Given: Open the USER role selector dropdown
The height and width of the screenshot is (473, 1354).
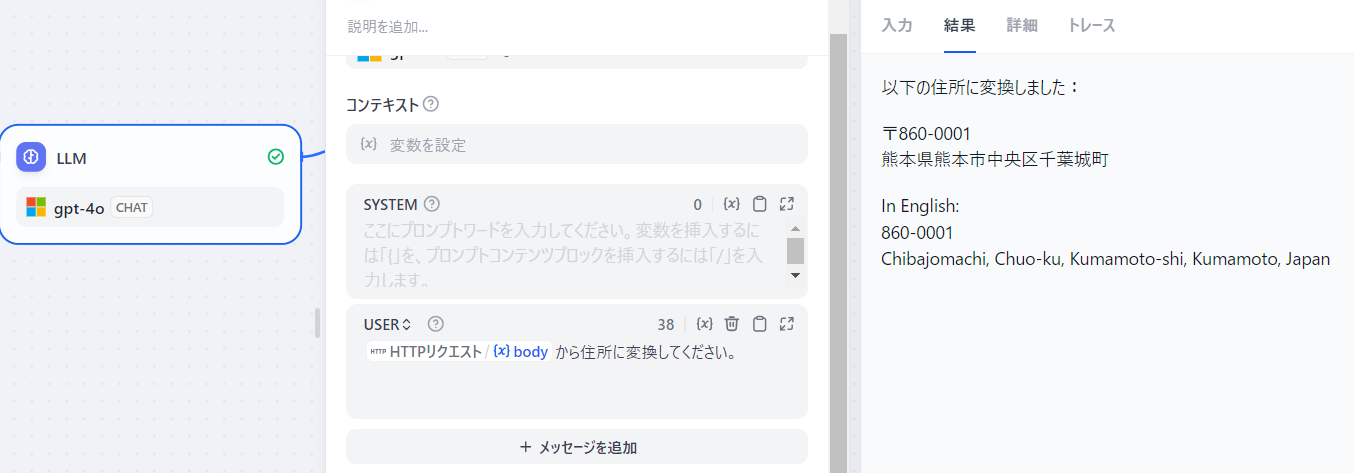Looking at the screenshot, I should click(388, 323).
